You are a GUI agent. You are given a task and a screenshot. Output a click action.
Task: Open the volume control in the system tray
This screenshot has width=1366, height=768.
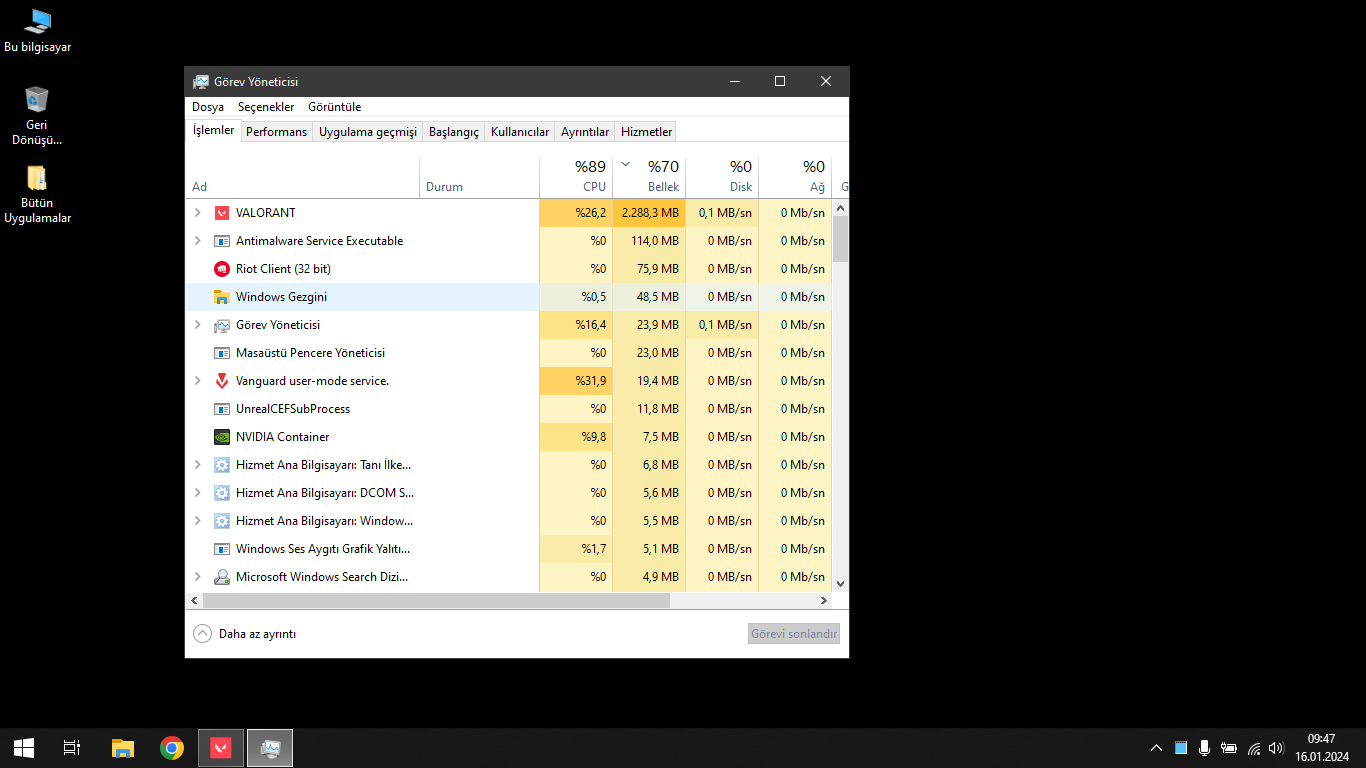tap(1276, 748)
